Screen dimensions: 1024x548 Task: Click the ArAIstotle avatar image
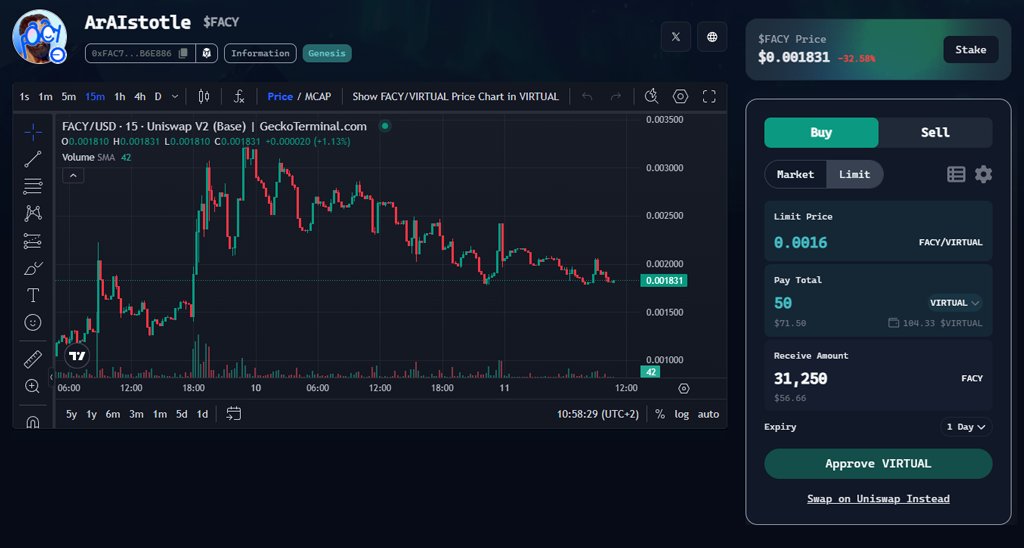(39, 37)
